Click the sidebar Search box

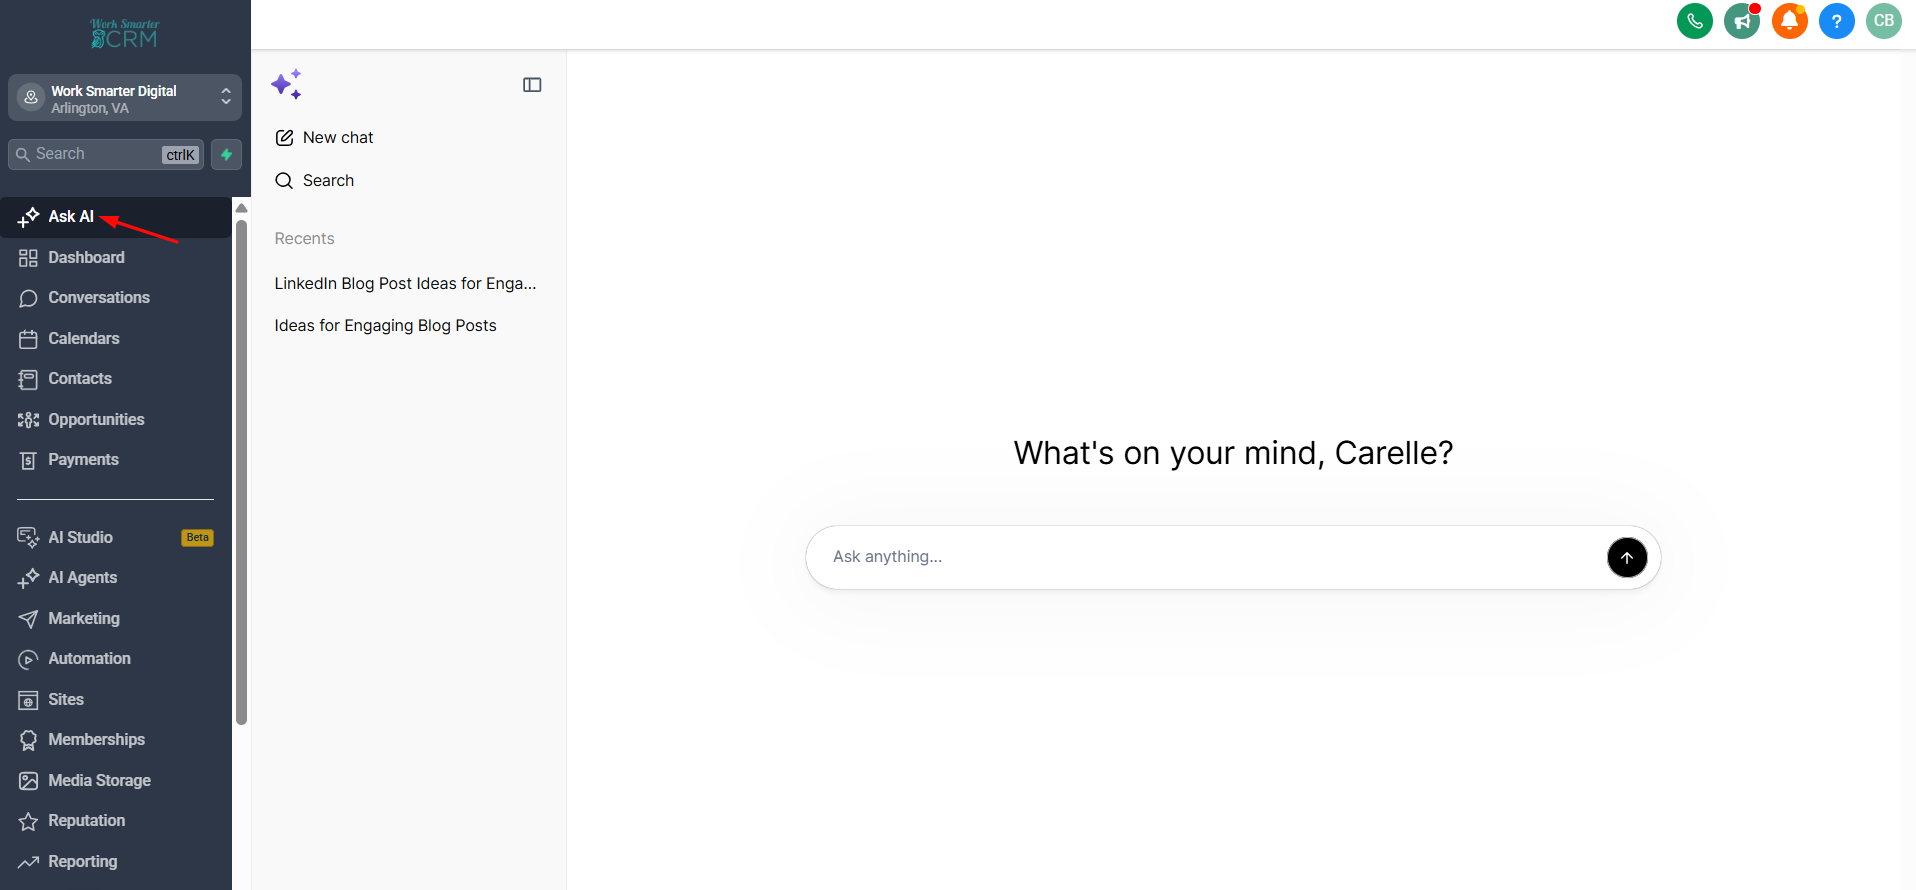tap(106, 154)
